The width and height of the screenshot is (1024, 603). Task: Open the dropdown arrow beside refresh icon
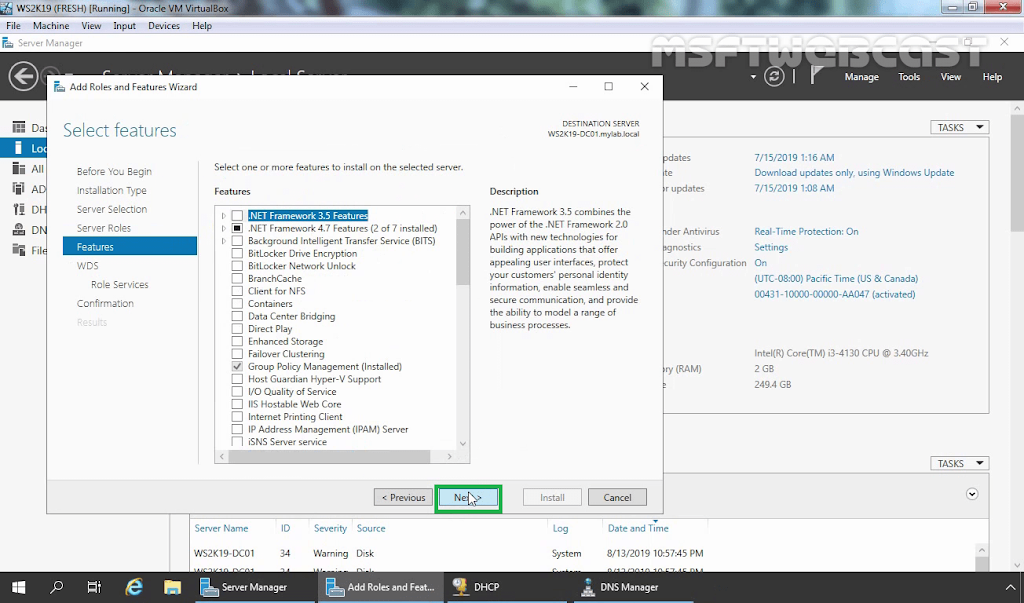[753, 76]
